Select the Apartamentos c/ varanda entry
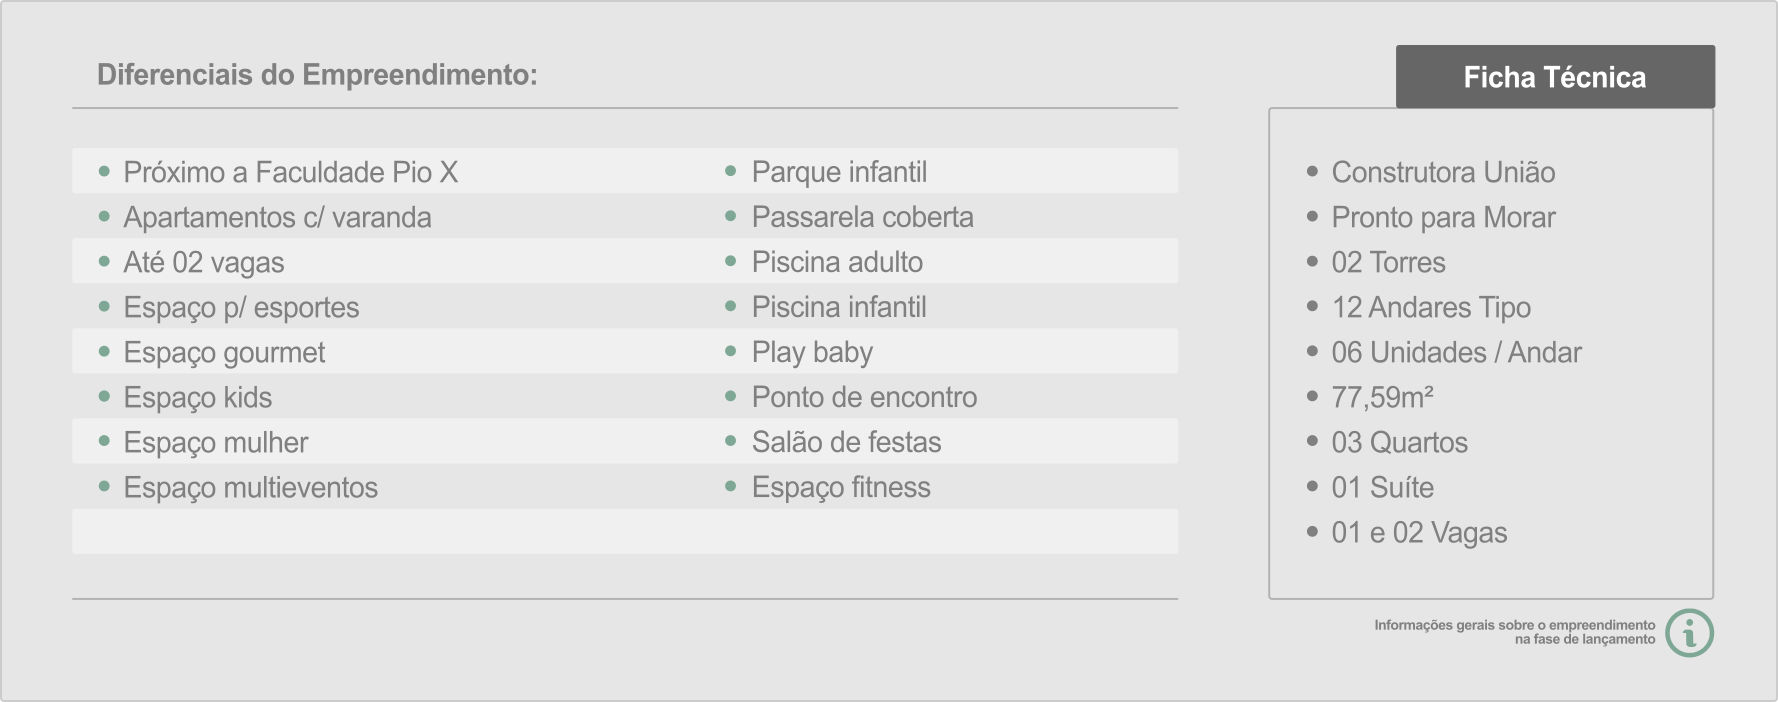The height and width of the screenshot is (702, 1778). (x=278, y=217)
